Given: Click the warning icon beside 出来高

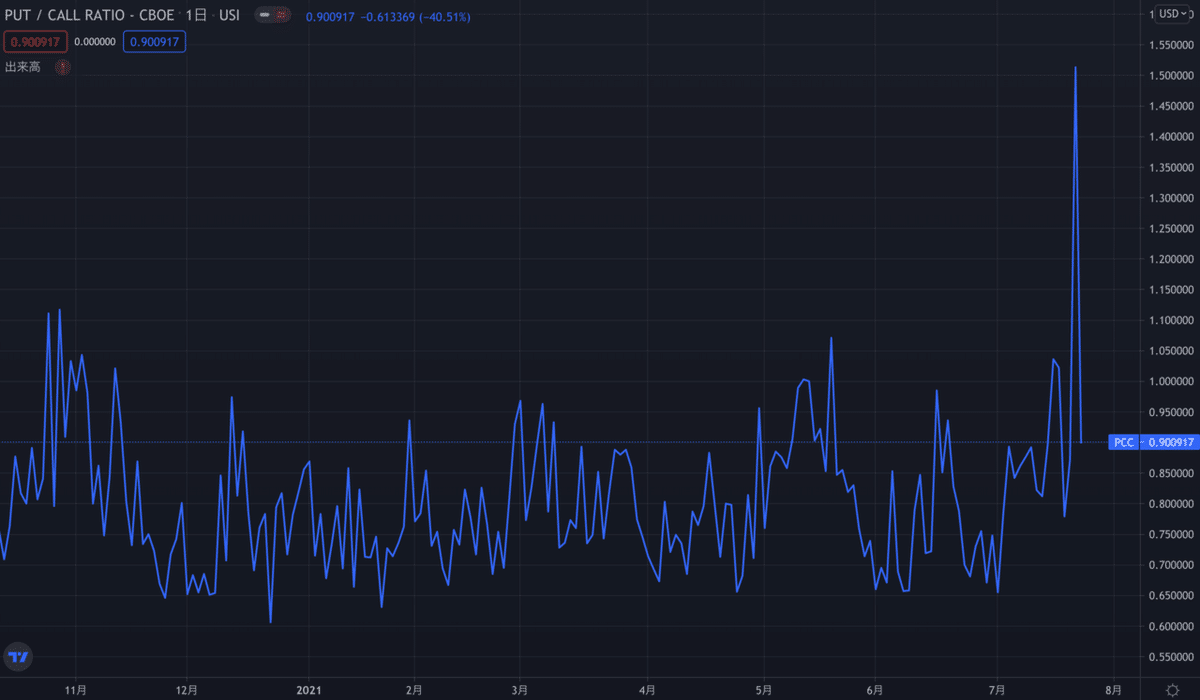Looking at the screenshot, I should [x=62, y=67].
